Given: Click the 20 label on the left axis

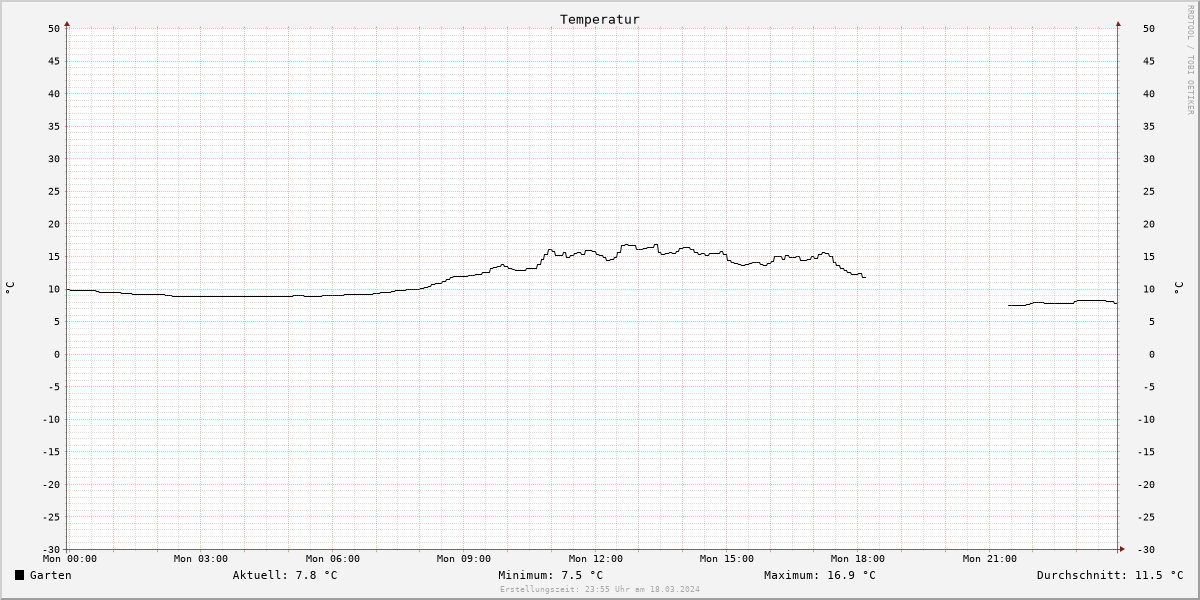Looking at the screenshot, I should (54, 224).
